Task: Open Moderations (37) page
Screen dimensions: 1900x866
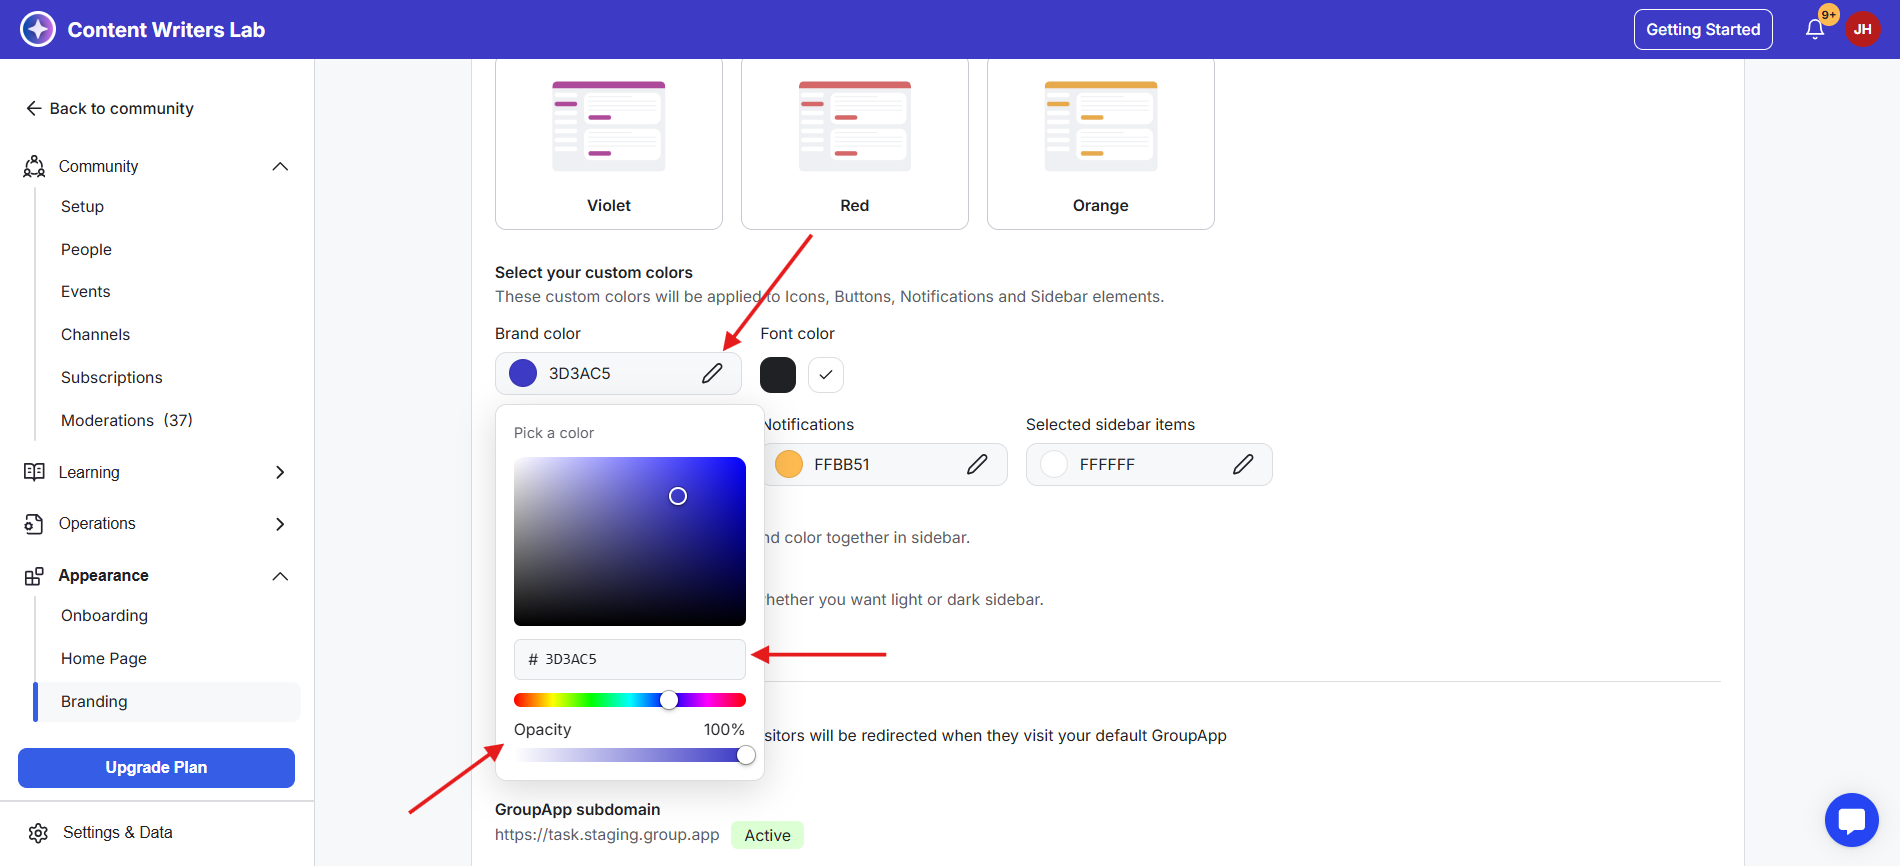Action: pyautogui.click(x=127, y=420)
